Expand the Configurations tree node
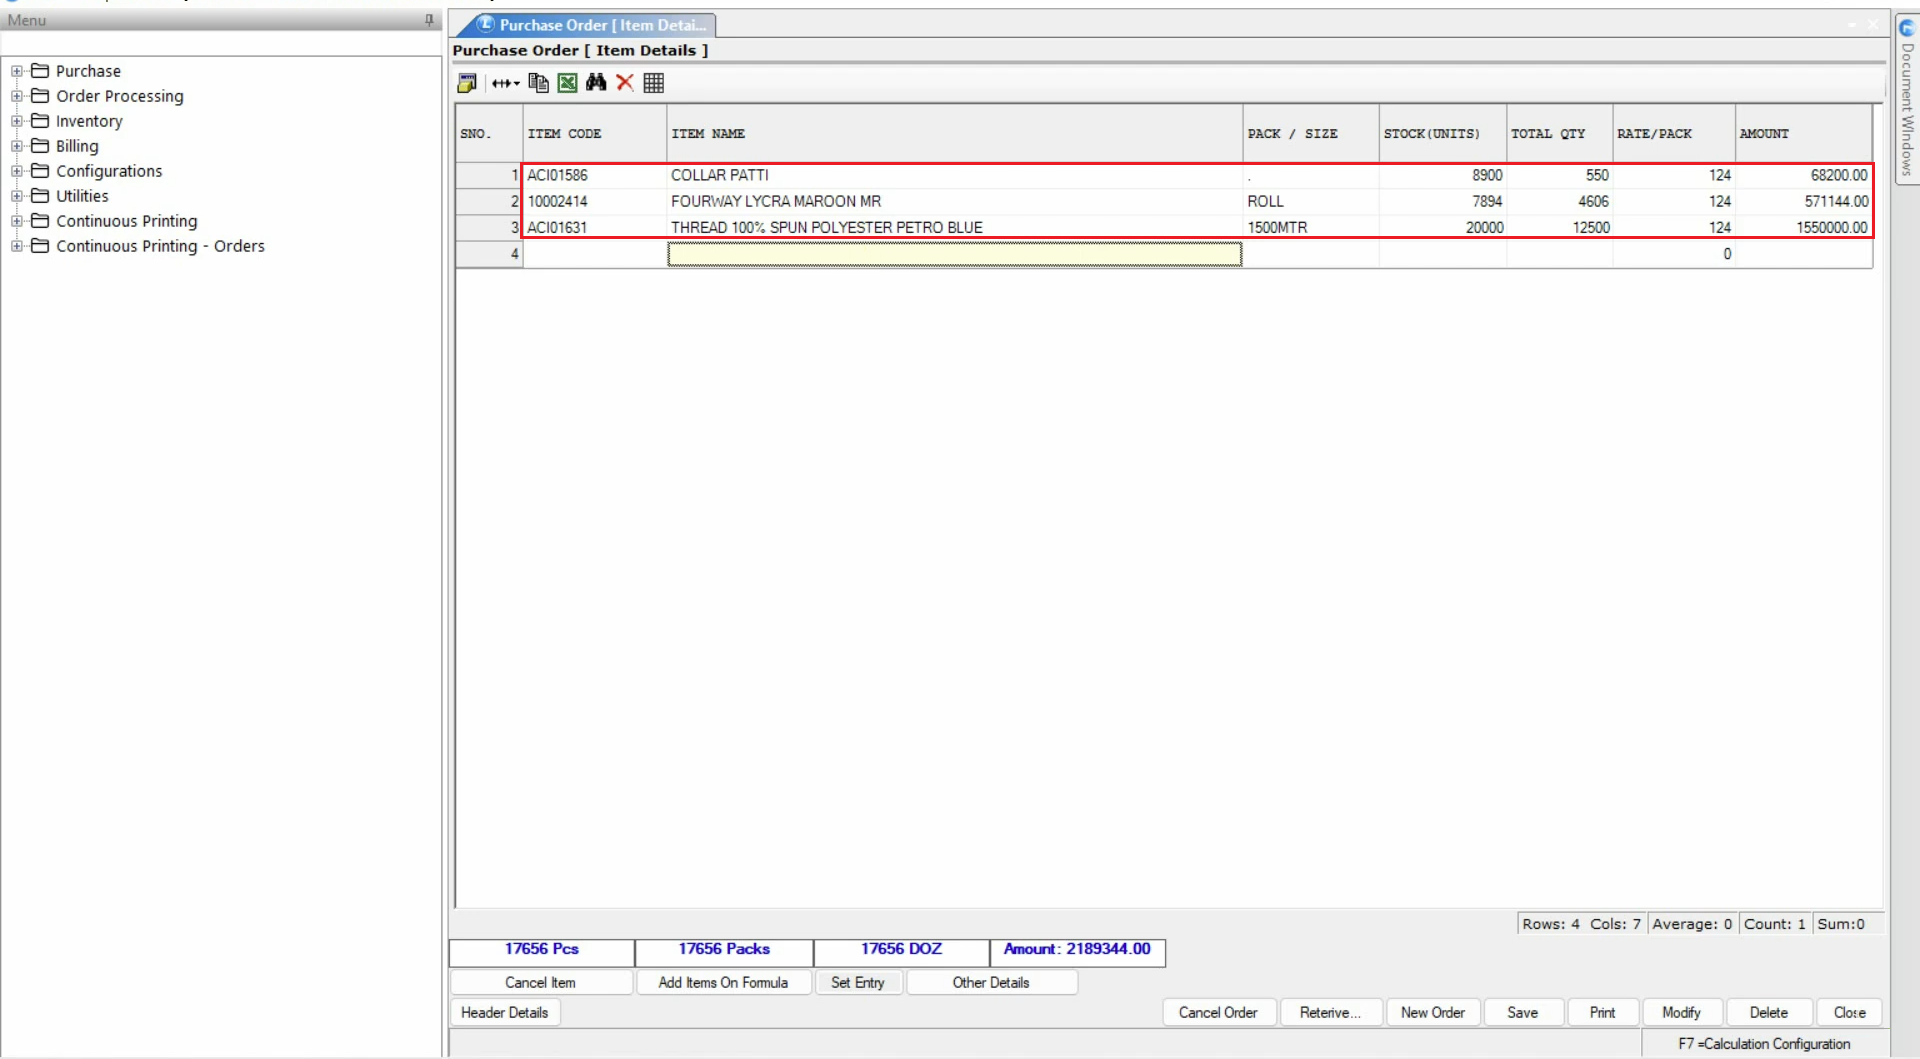The image size is (1920, 1059). coord(17,171)
